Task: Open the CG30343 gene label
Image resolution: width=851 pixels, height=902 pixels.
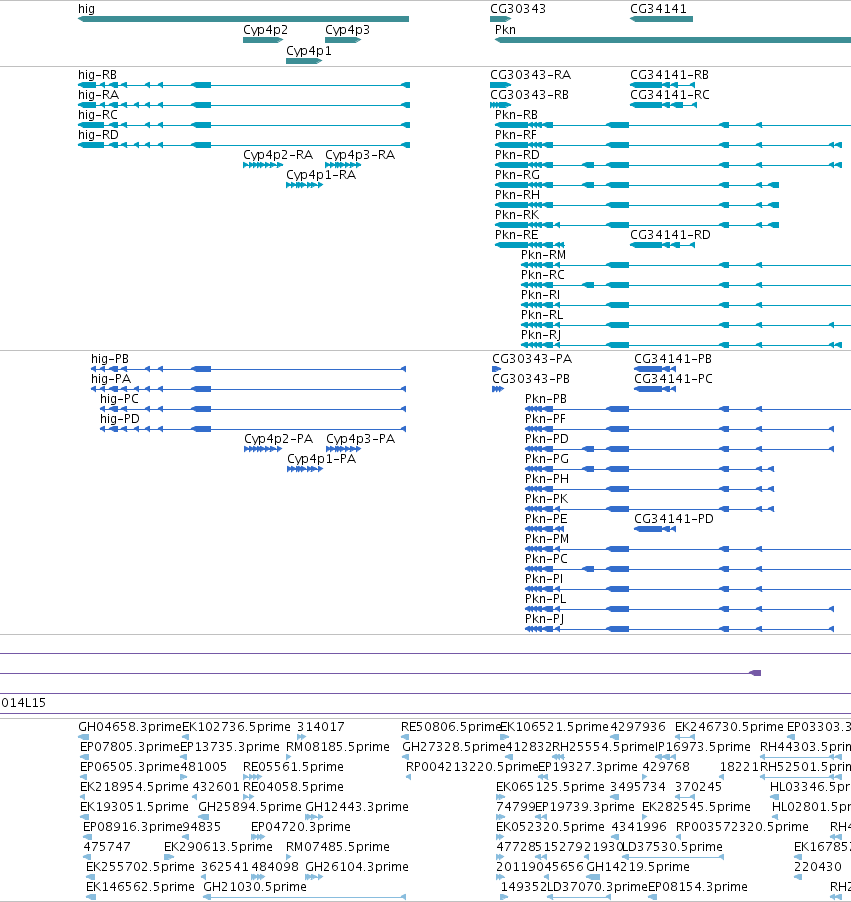Action: point(518,9)
